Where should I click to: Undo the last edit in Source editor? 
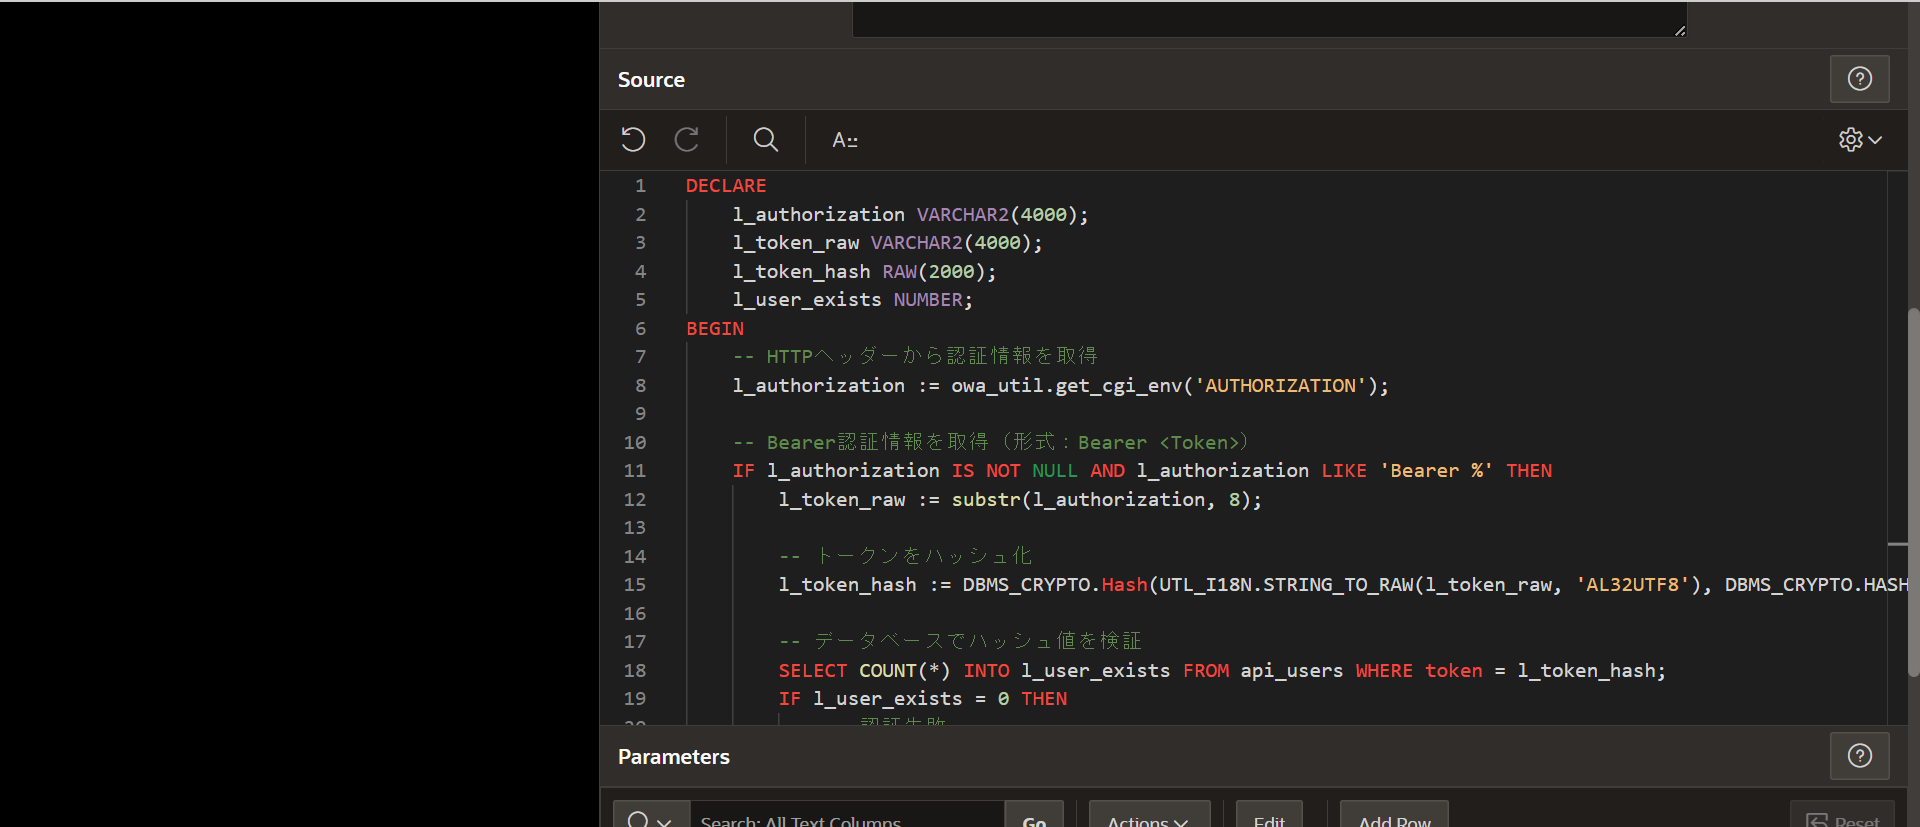point(633,139)
